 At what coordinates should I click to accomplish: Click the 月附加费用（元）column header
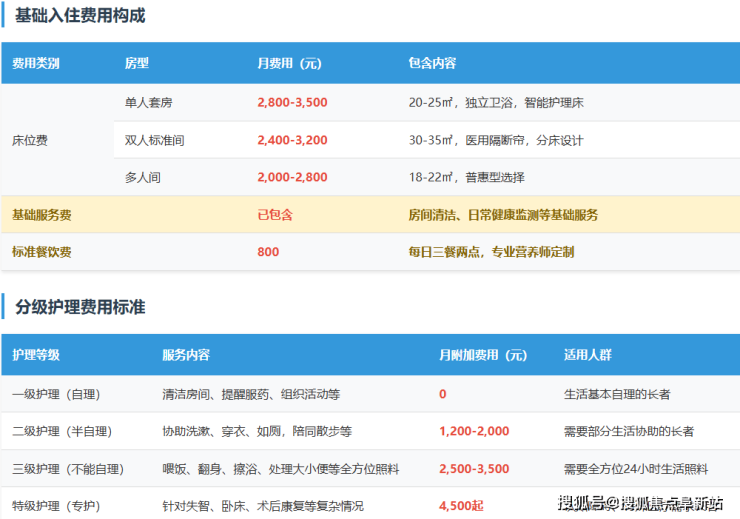[x=482, y=355]
